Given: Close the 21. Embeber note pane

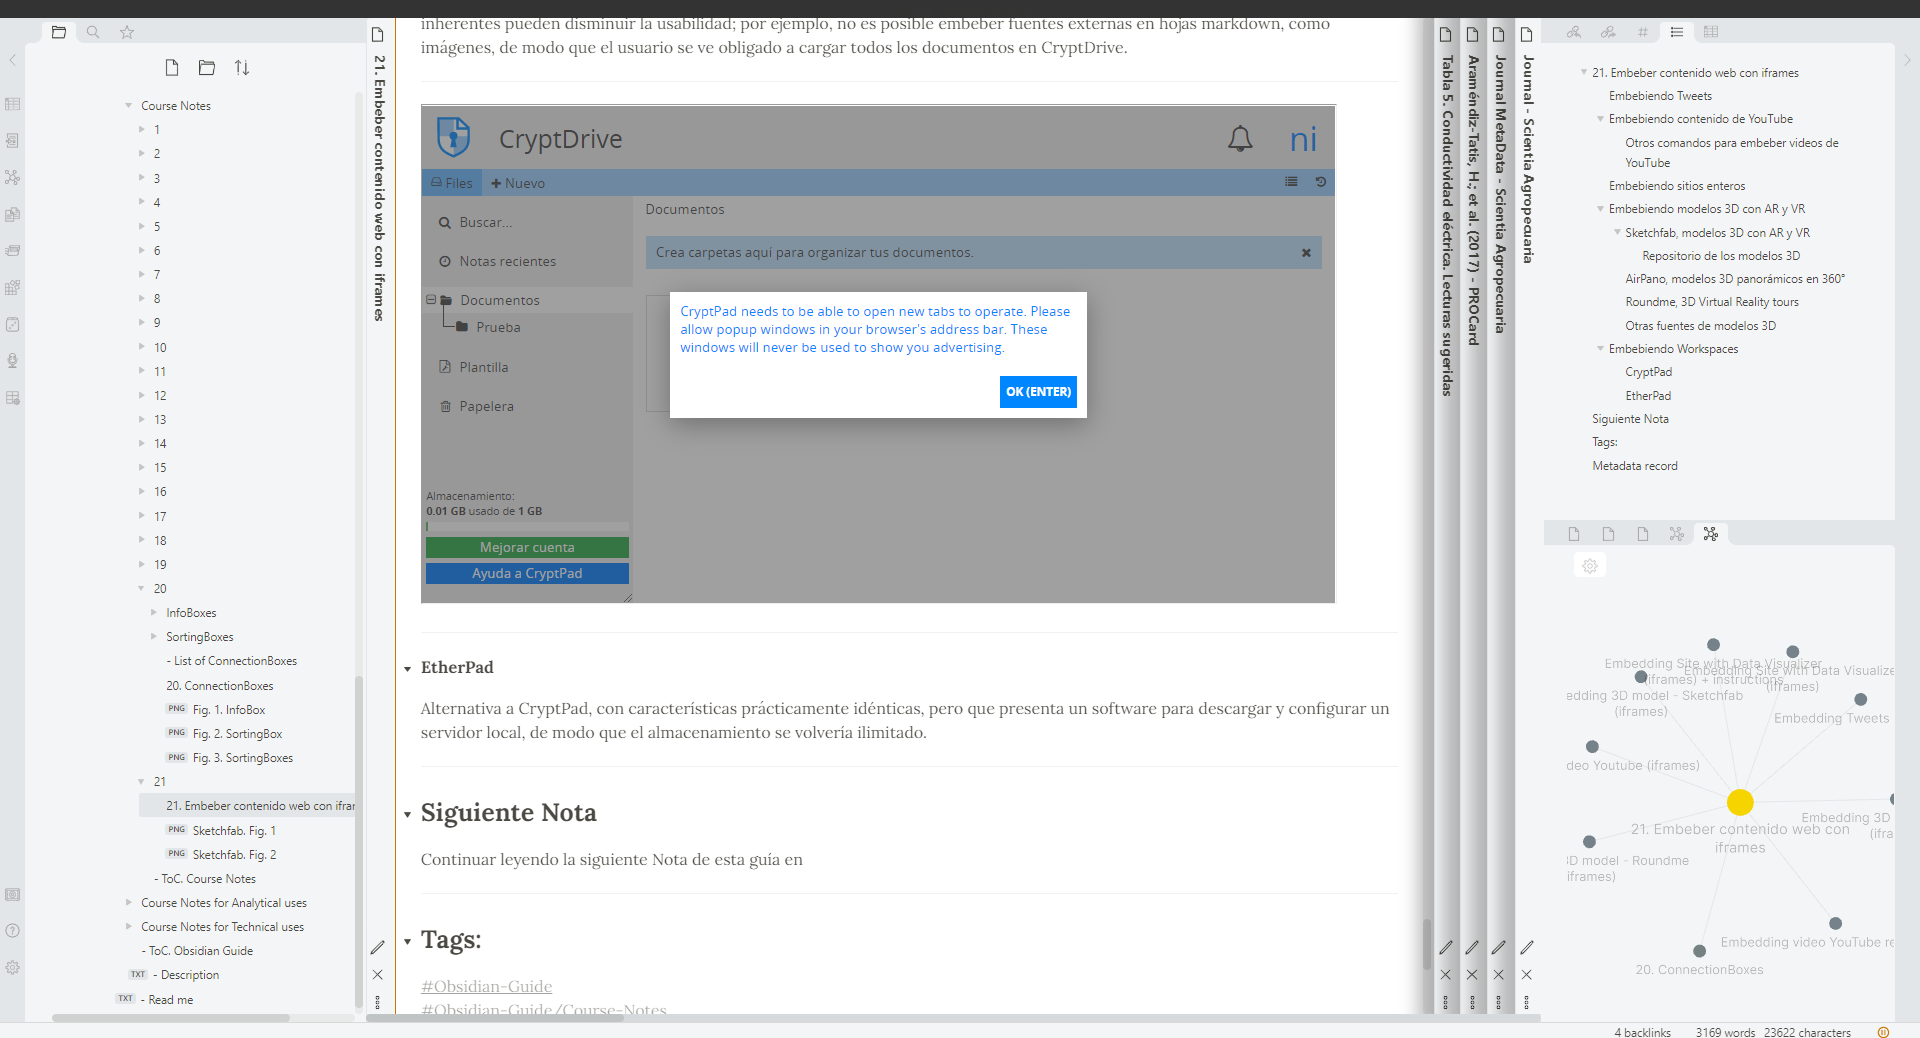Looking at the screenshot, I should tap(378, 974).
